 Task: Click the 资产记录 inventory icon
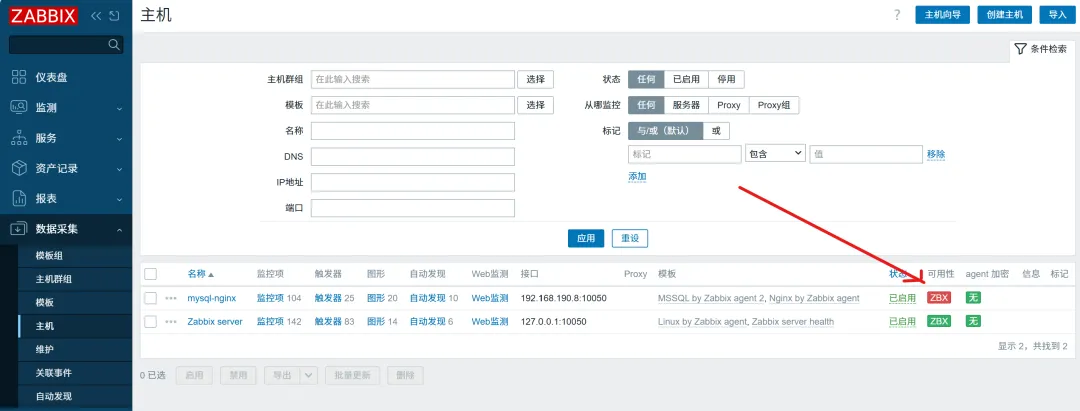click(19, 168)
